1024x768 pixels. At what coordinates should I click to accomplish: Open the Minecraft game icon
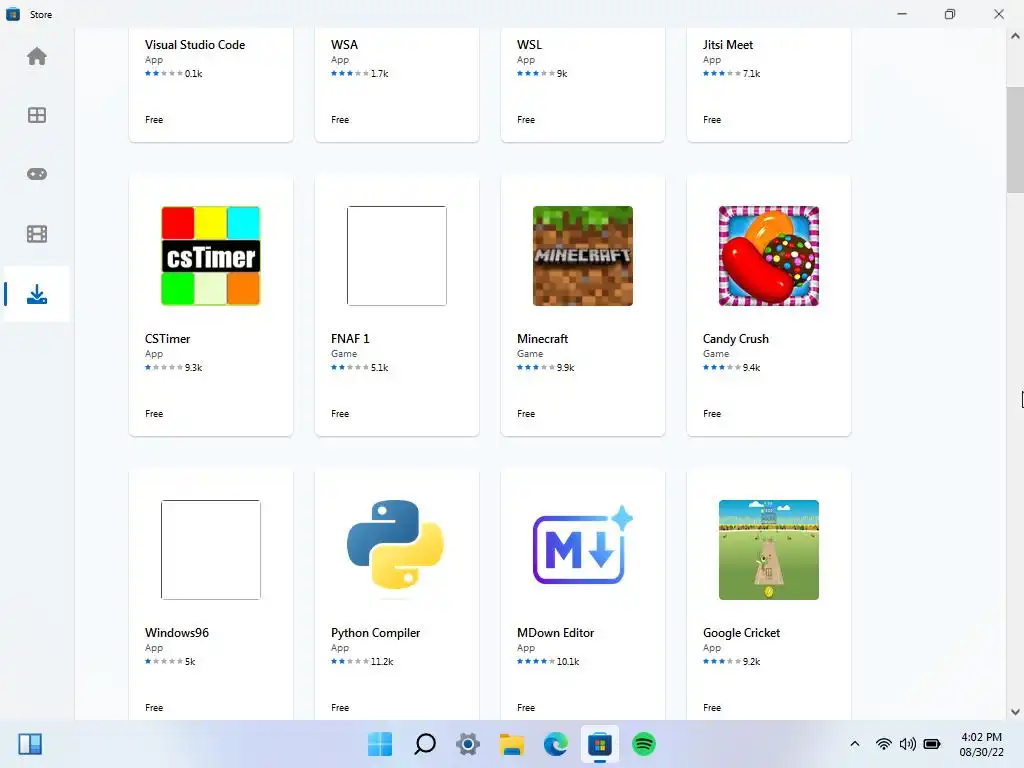(583, 256)
